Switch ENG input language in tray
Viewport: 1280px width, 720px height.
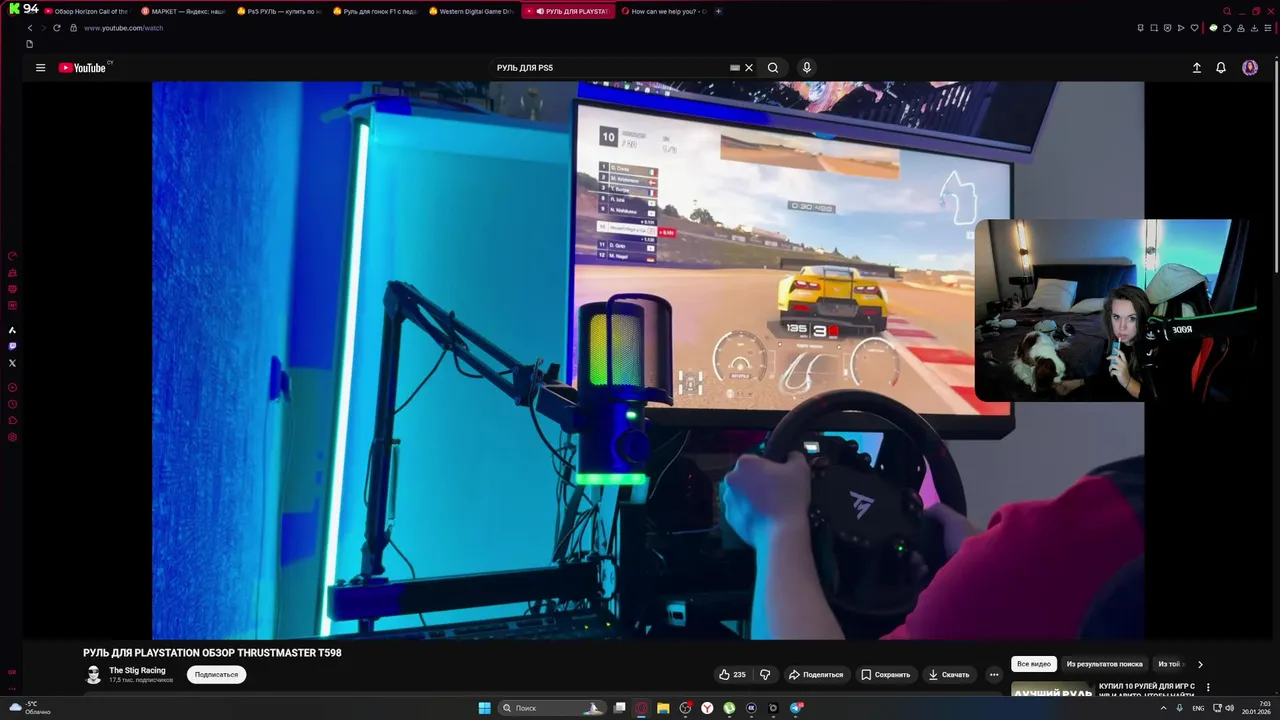pyautogui.click(x=1198, y=708)
